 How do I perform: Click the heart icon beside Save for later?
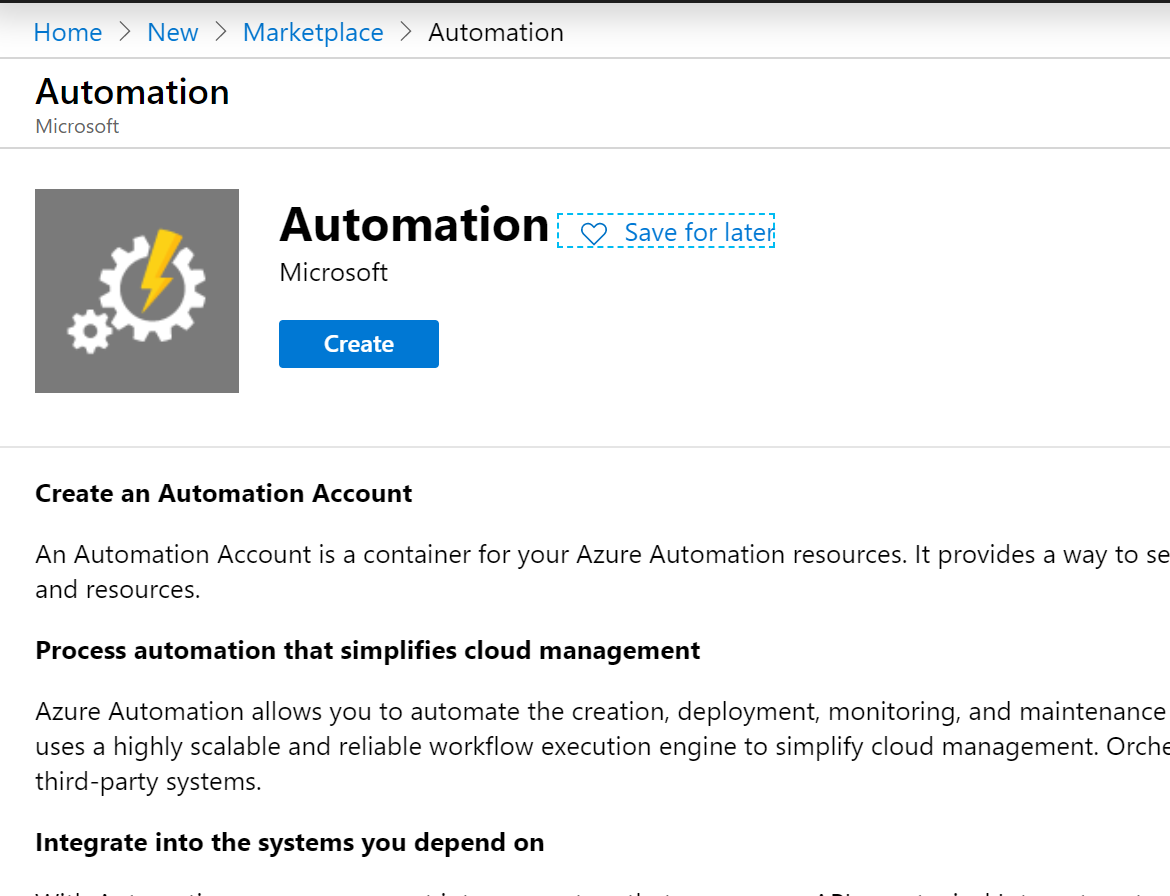pos(594,234)
